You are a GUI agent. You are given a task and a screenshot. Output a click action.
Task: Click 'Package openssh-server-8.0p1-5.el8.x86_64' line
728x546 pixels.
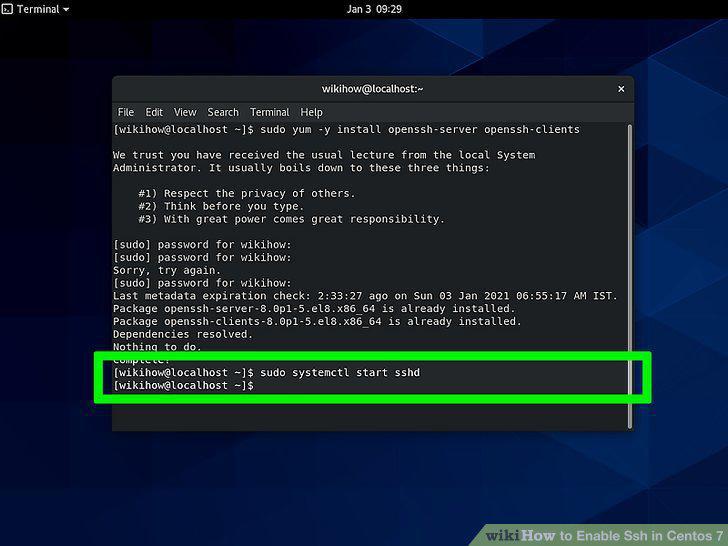[314, 309]
